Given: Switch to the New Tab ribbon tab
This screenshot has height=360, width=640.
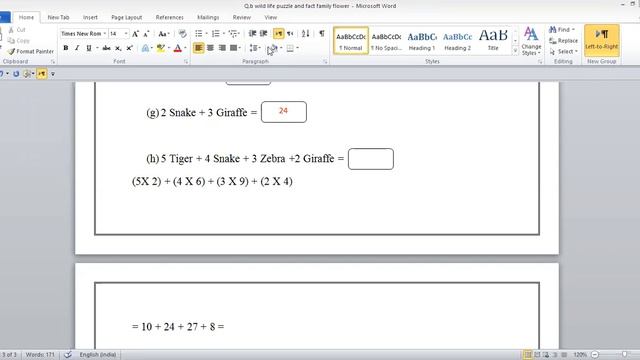Looking at the screenshot, I should [x=58, y=18].
